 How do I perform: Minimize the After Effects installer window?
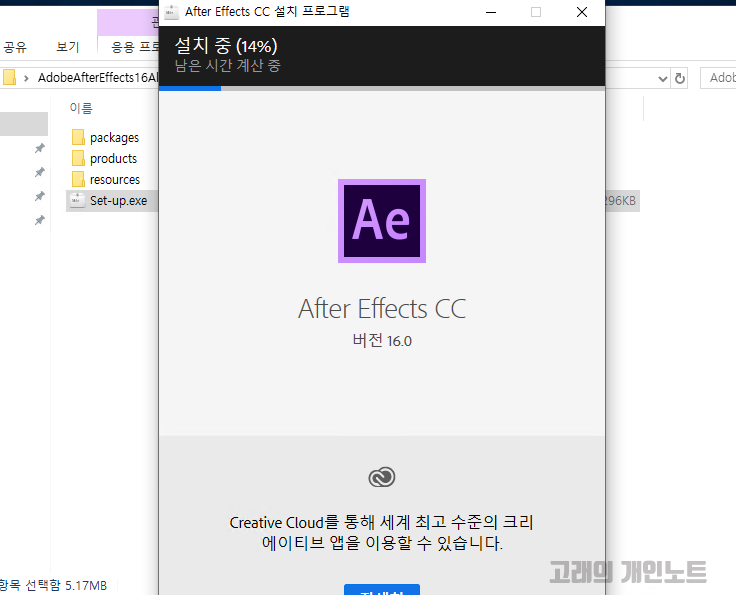[491, 12]
